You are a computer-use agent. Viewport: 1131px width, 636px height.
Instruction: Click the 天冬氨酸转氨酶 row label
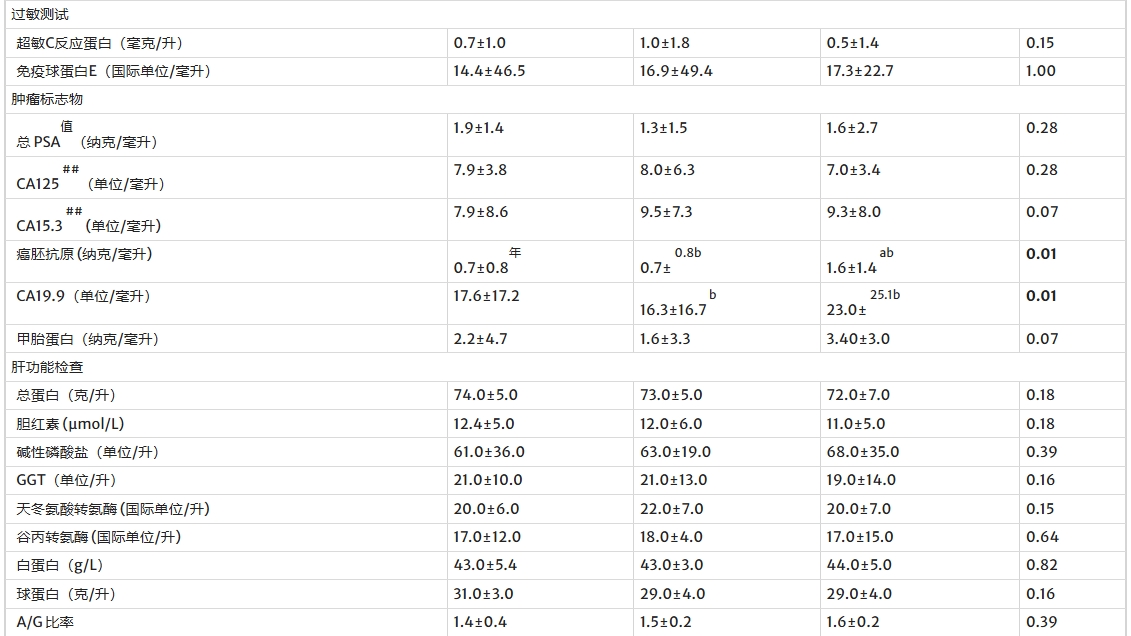(114, 509)
